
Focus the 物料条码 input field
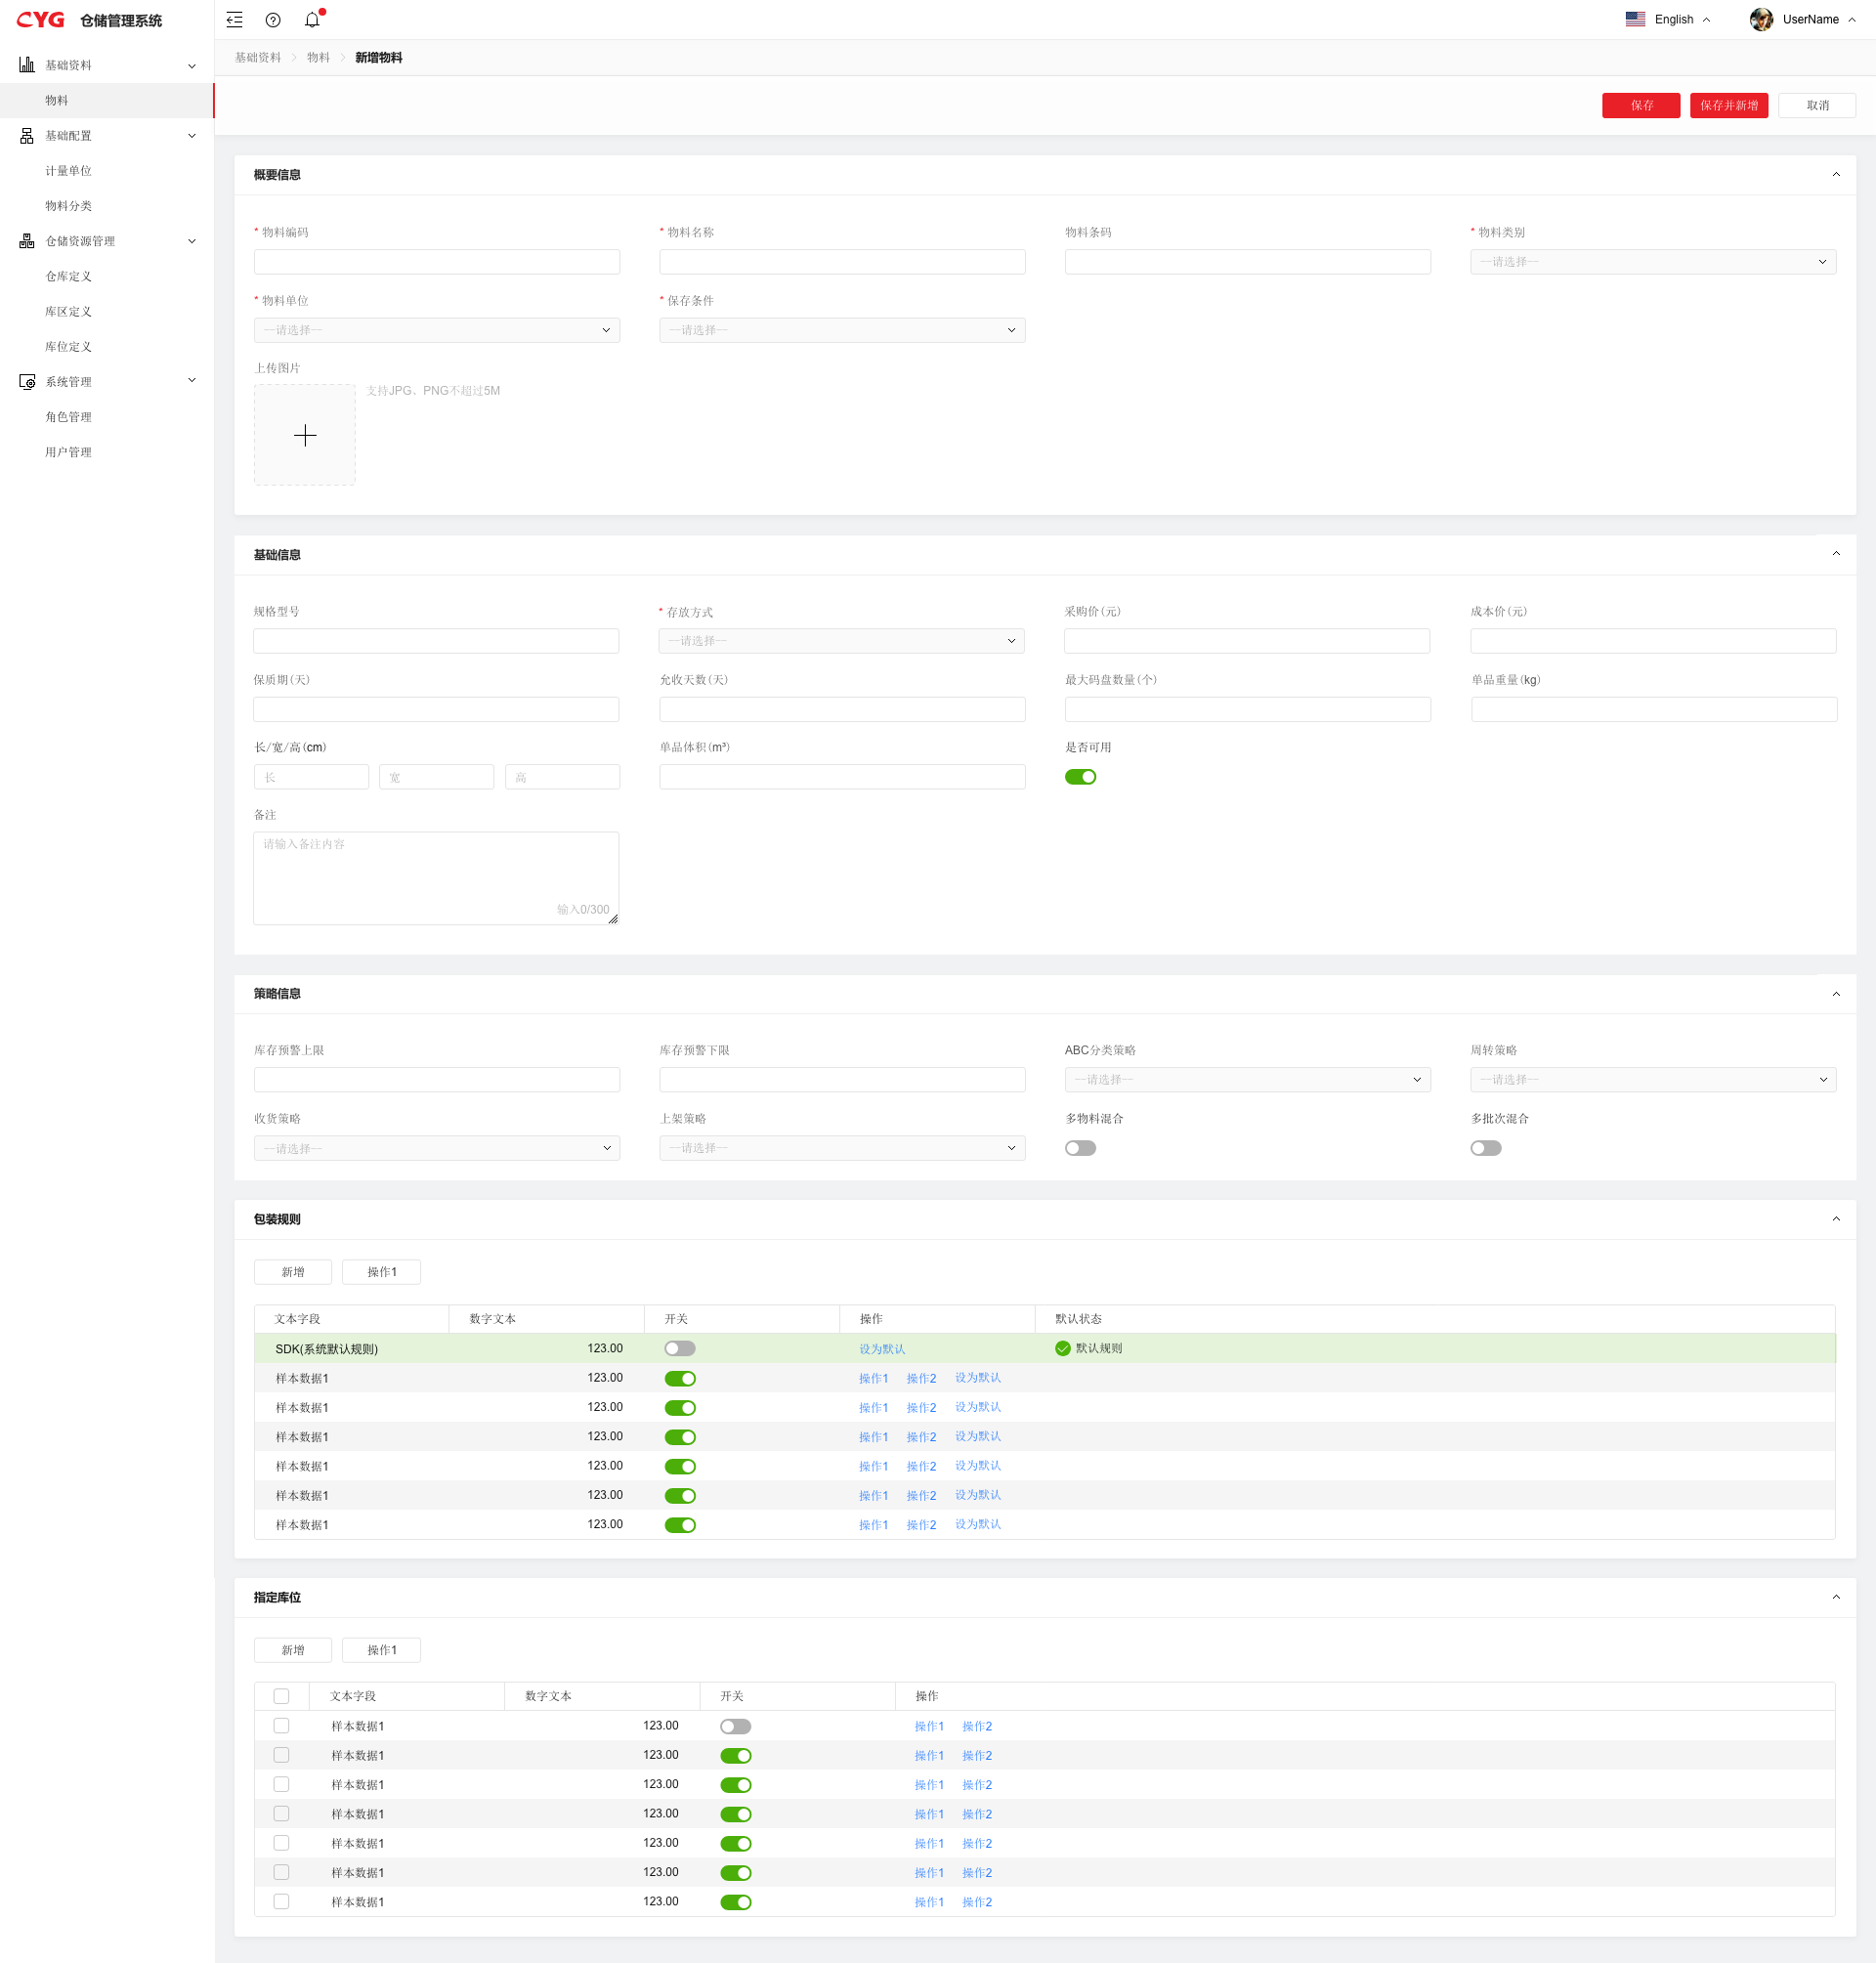click(x=1247, y=262)
